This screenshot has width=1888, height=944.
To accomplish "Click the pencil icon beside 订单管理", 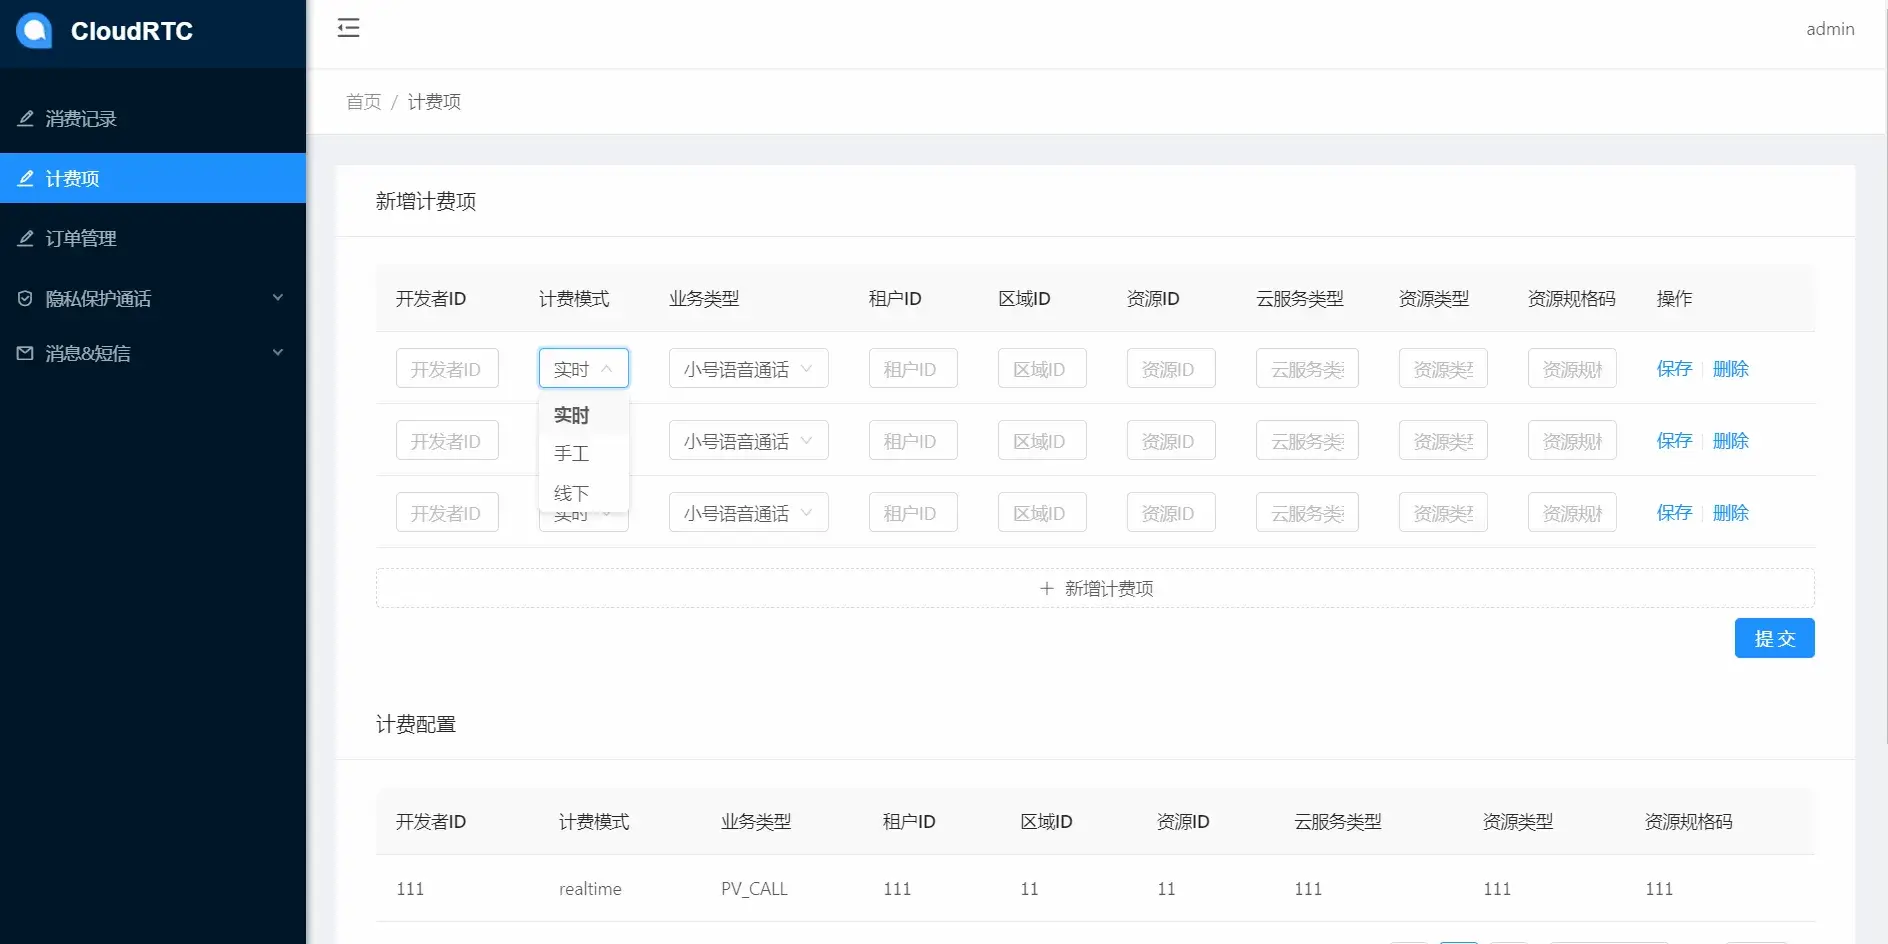I will pyautogui.click(x=25, y=238).
